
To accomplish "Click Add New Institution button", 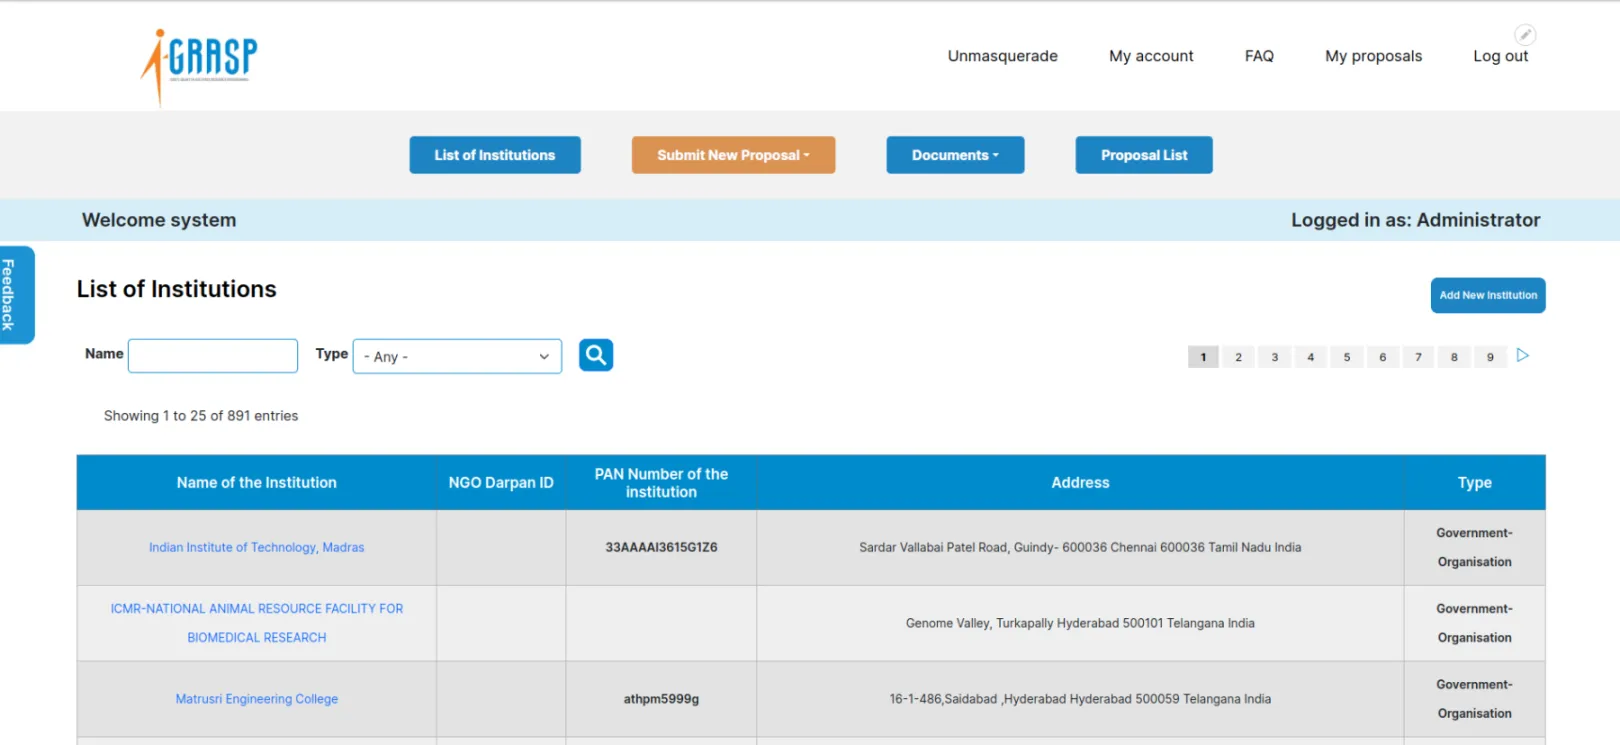I will coord(1488,295).
